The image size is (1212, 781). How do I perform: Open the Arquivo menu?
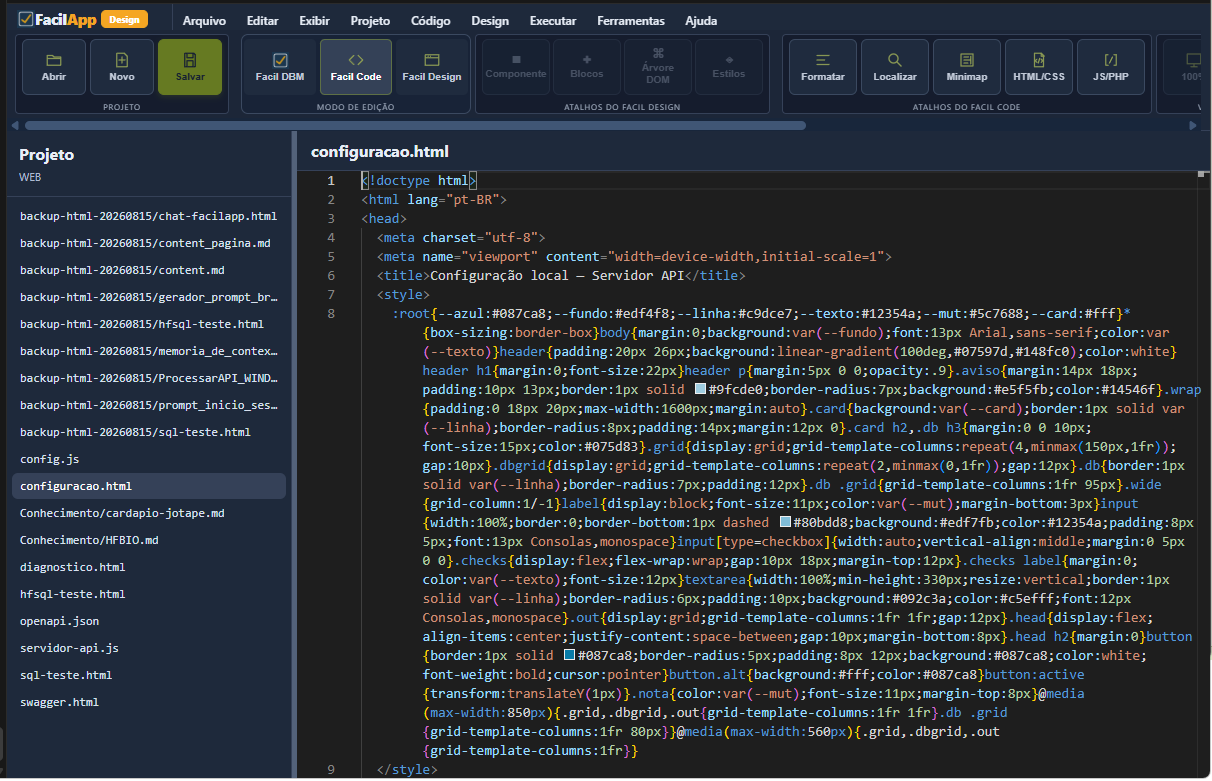click(204, 21)
